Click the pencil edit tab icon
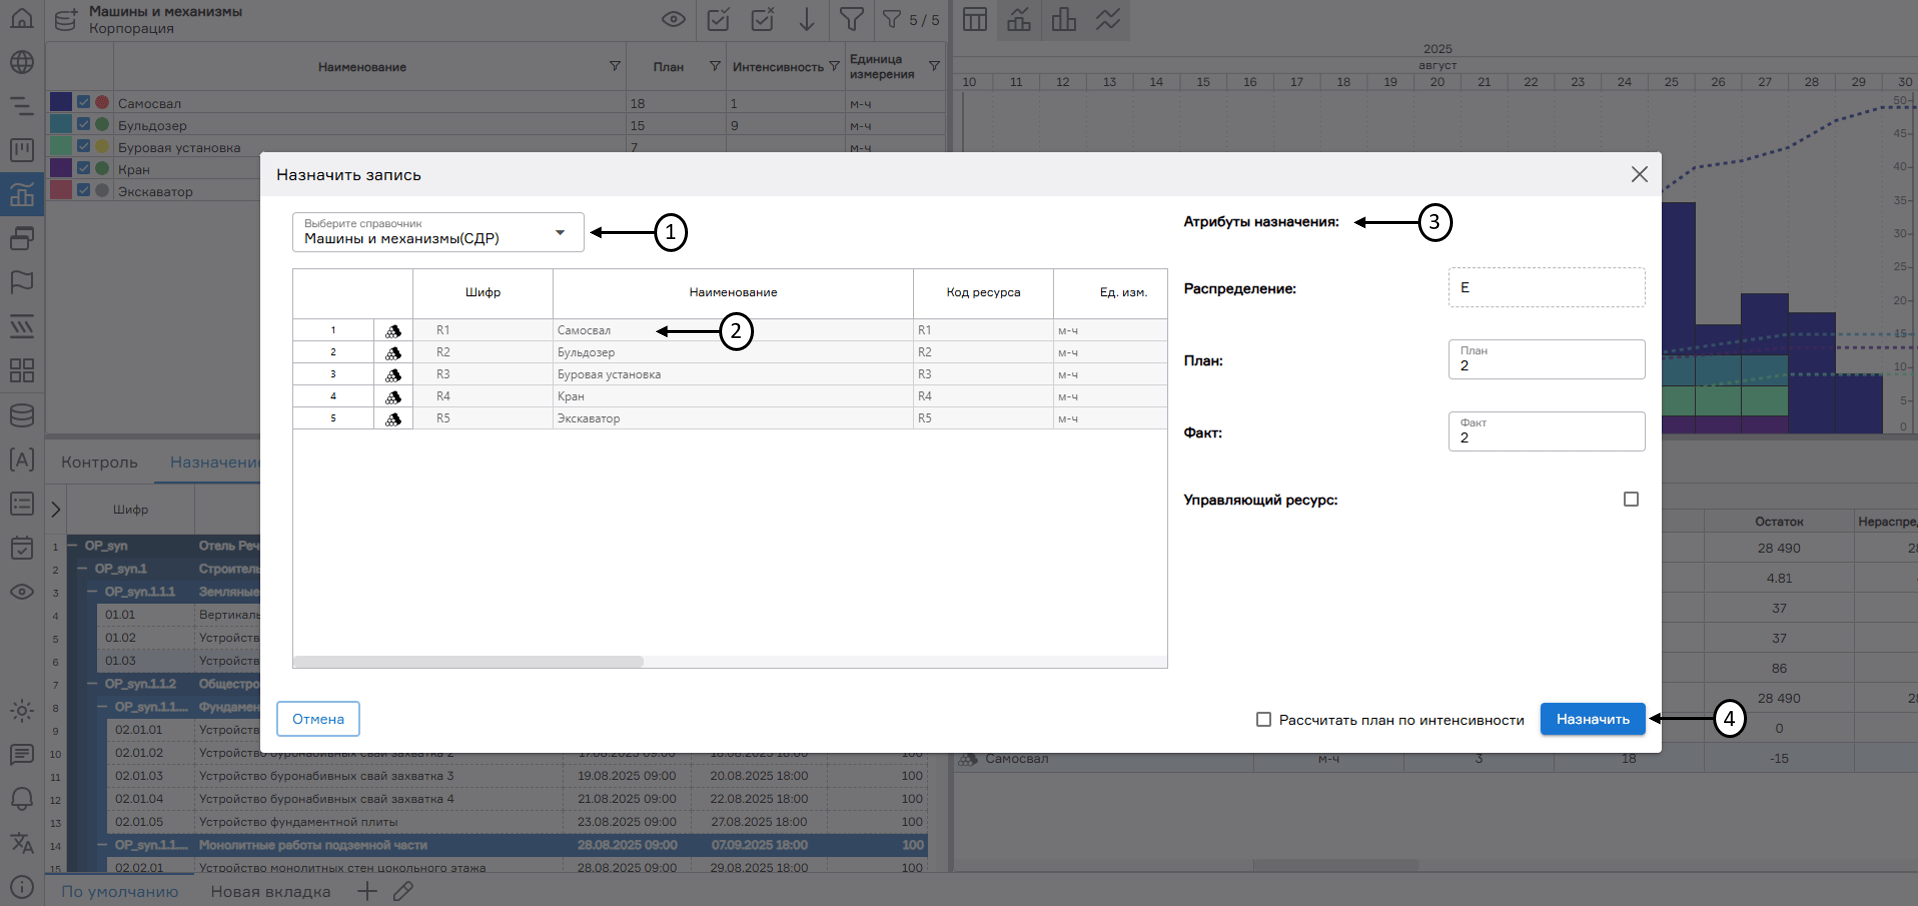Image resolution: width=1918 pixels, height=906 pixels. pyautogui.click(x=403, y=891)
